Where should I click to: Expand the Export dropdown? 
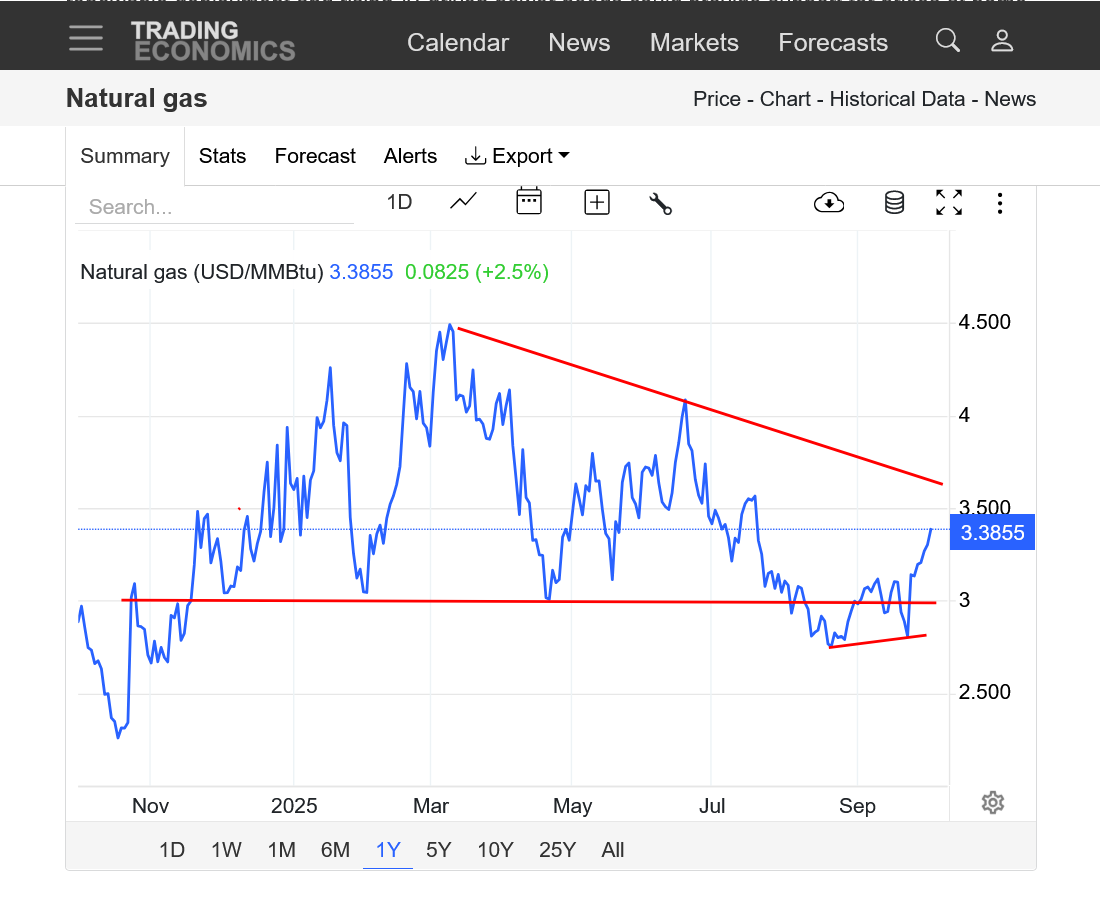click(517, 156)
